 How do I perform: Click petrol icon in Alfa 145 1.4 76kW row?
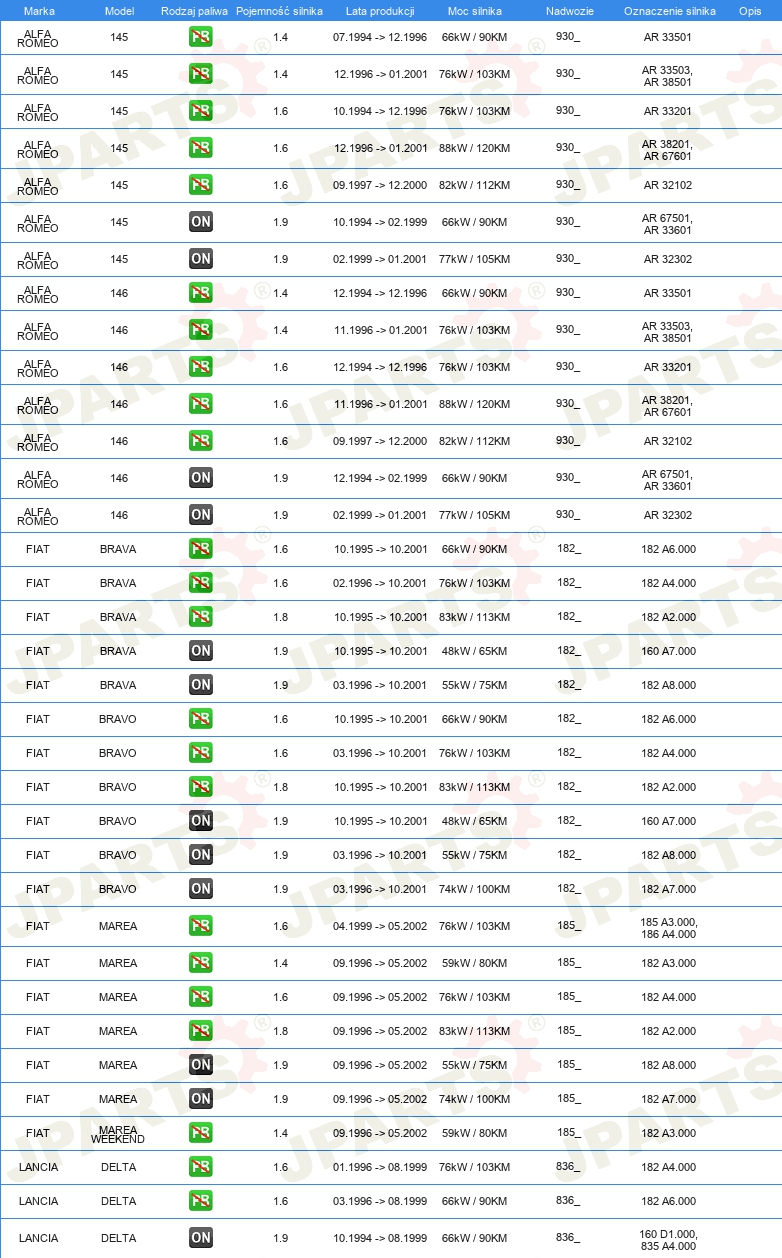pos(201,74)
